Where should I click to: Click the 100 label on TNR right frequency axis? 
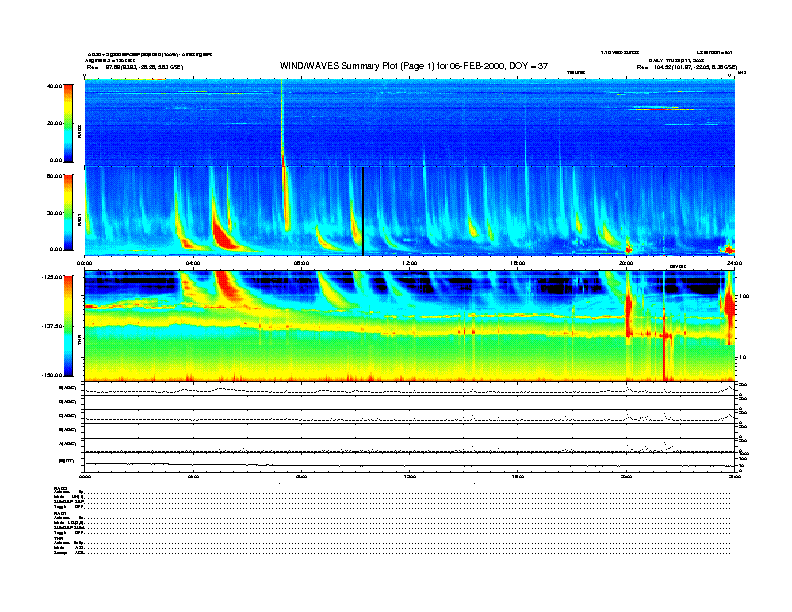(744, 296)
